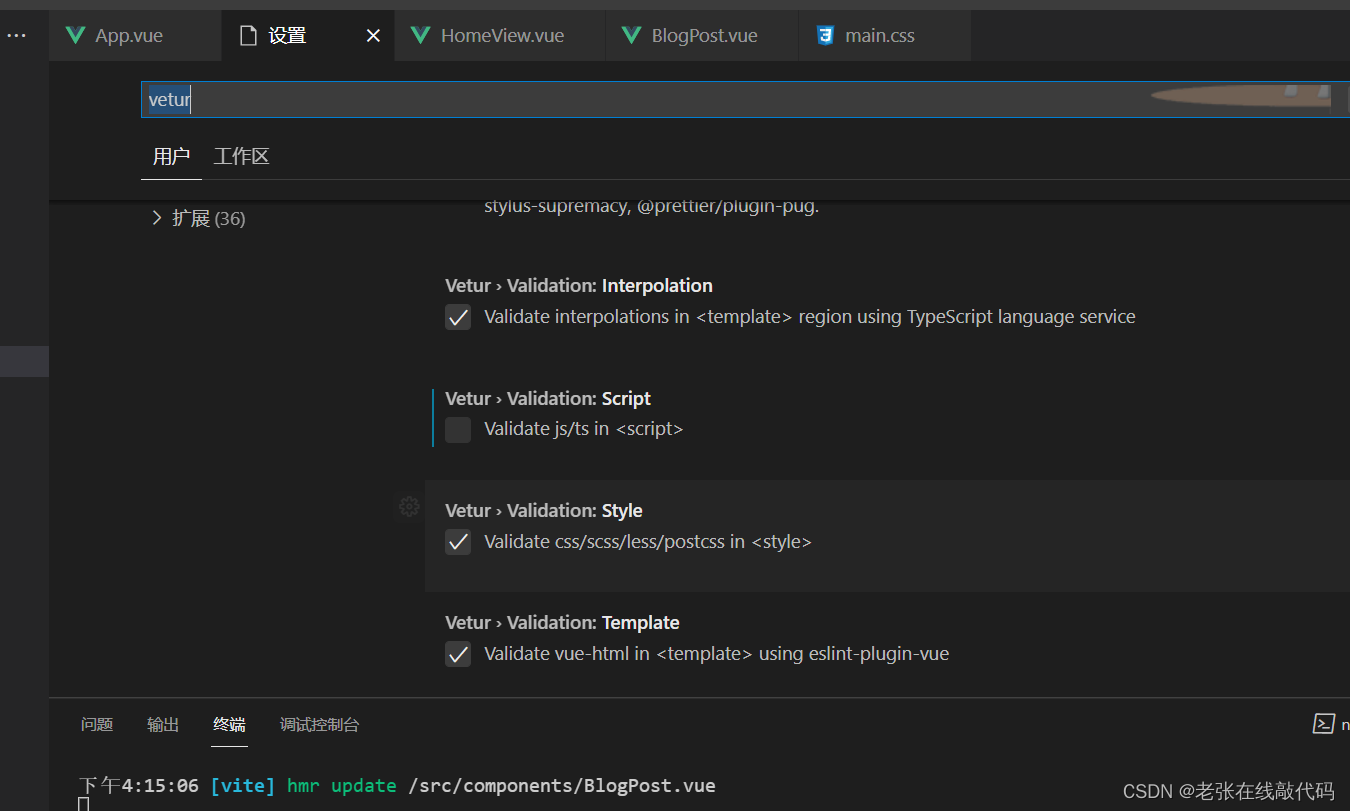This screenshot has height=811, width=1350.
Task: Select the 工作区 settings scope tab
Action: coord(241,157)
